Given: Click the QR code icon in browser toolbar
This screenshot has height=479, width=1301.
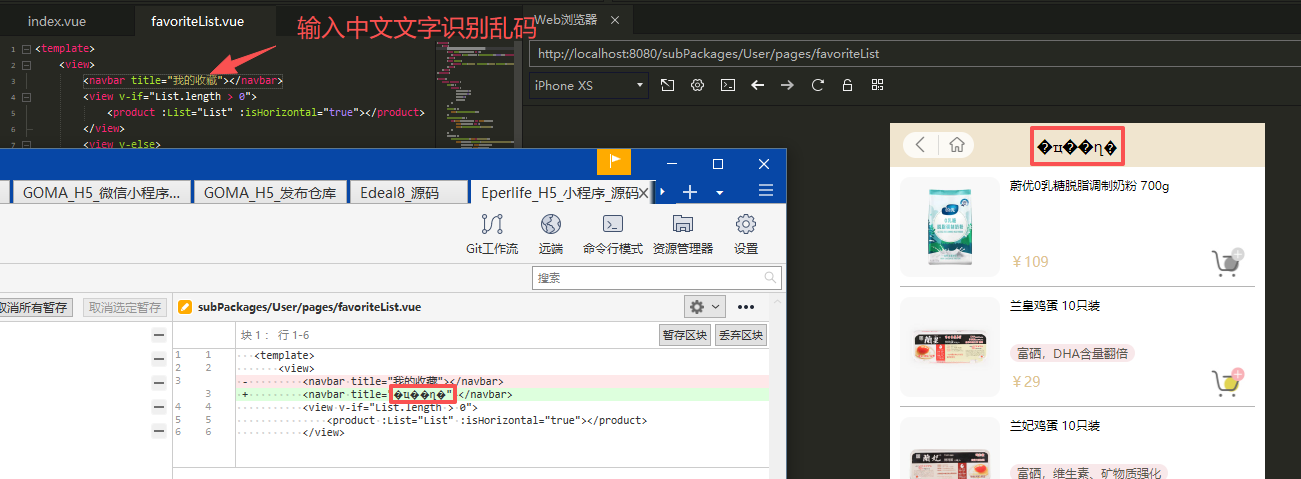Looking at the screenshot, I should pos(877,85).
